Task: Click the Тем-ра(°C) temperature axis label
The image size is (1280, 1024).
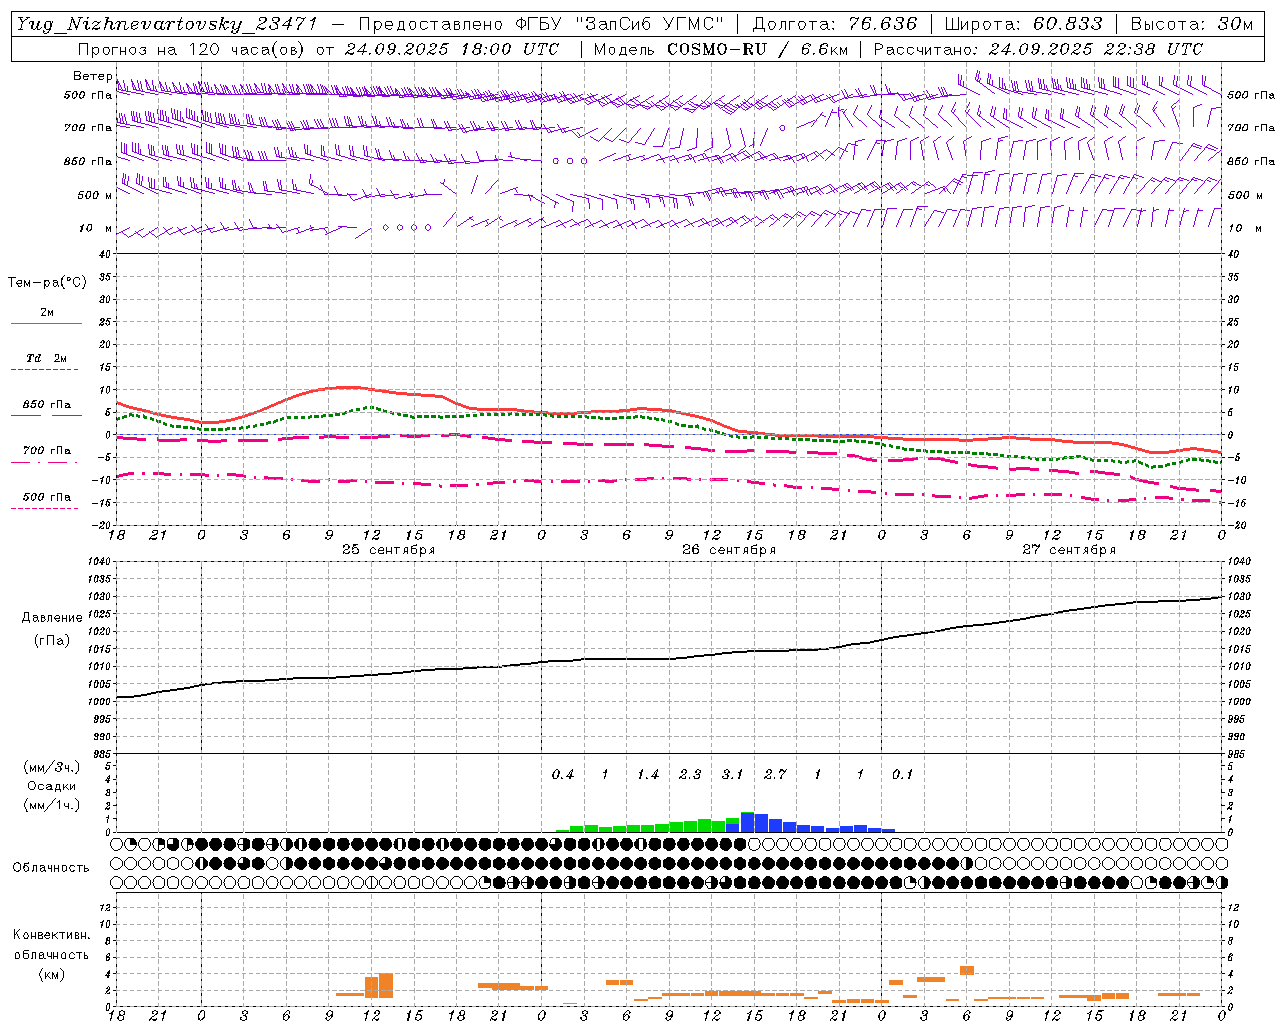Action: (x=47, y=283)
